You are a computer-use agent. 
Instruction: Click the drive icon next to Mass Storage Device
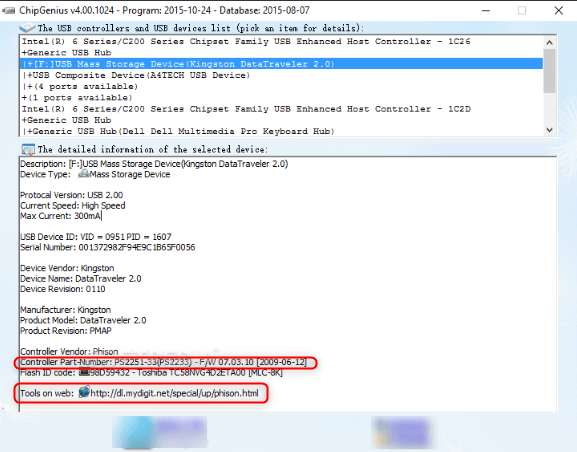[84, 174]
